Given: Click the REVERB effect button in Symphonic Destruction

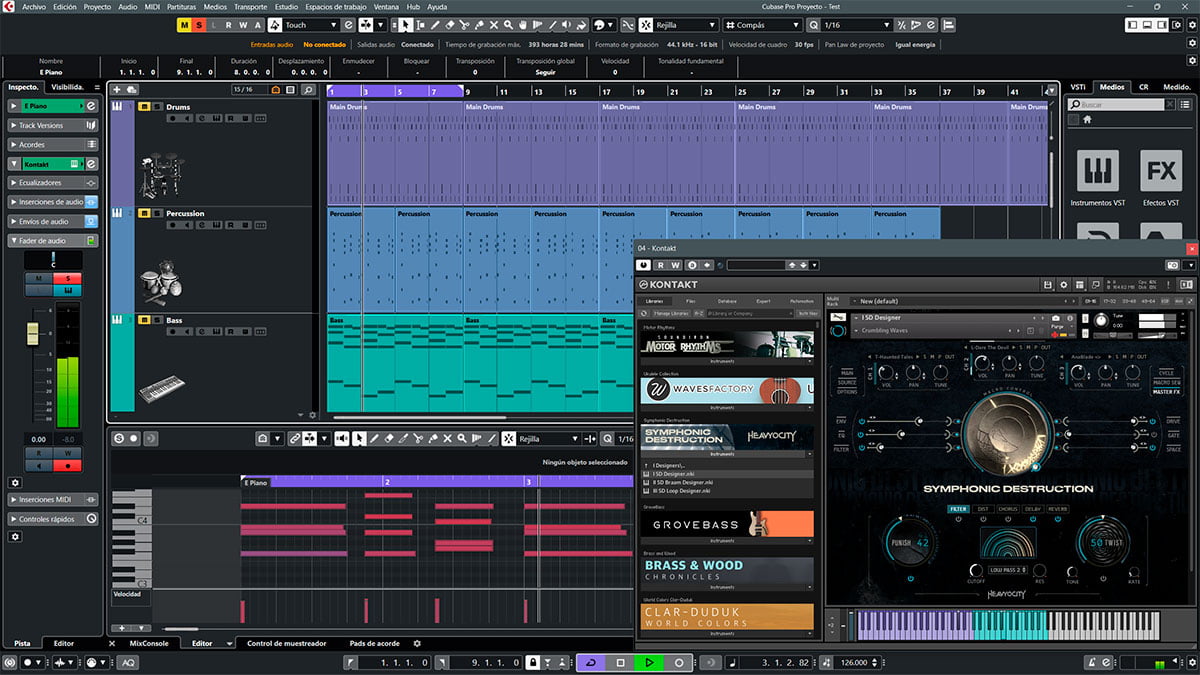Looking at the screenshot, I should (1058, 509).
